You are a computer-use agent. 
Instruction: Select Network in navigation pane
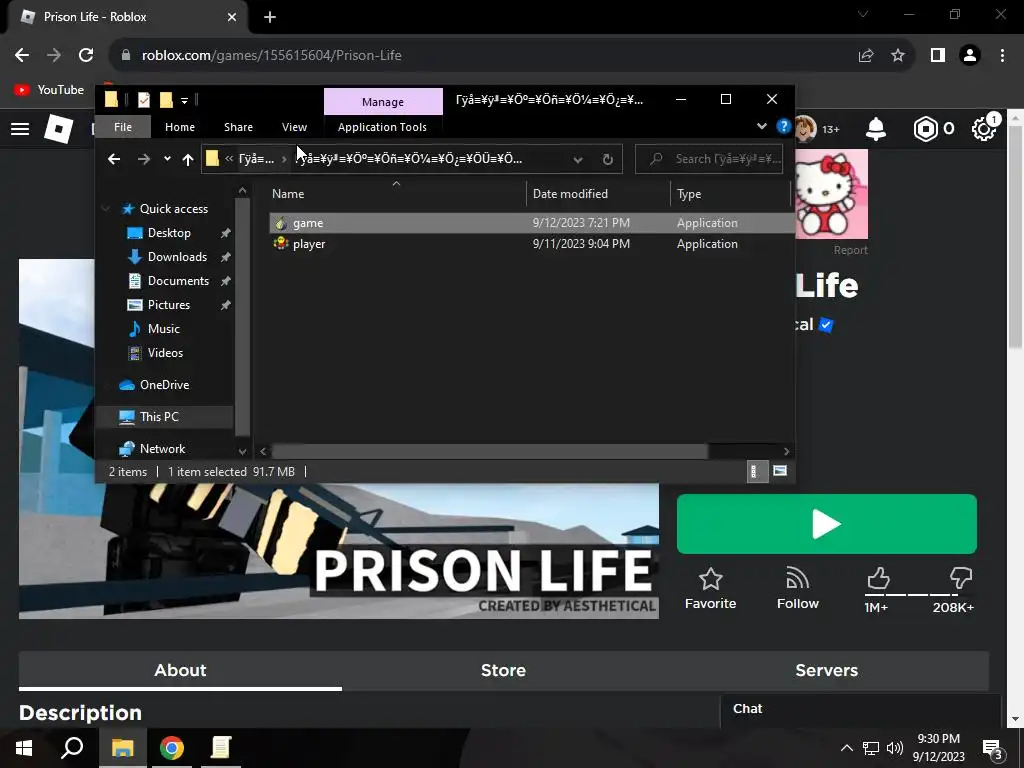[162, 449]
